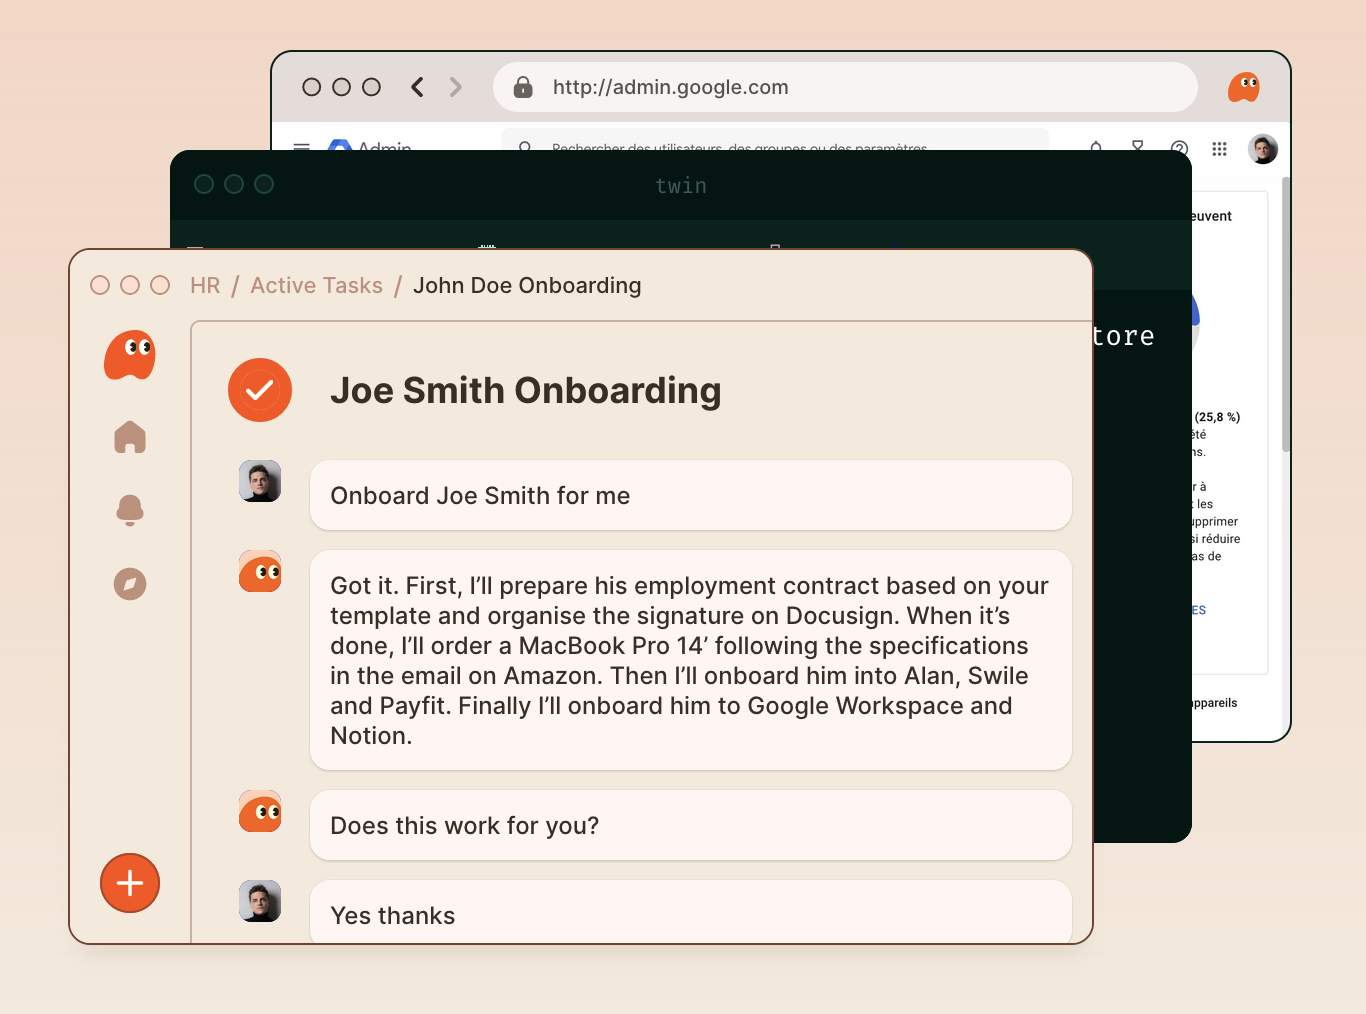Open the Google apps grid icon
Image resolution: width=1366 pixels, height=1014 pixels.
[1219, 149]
